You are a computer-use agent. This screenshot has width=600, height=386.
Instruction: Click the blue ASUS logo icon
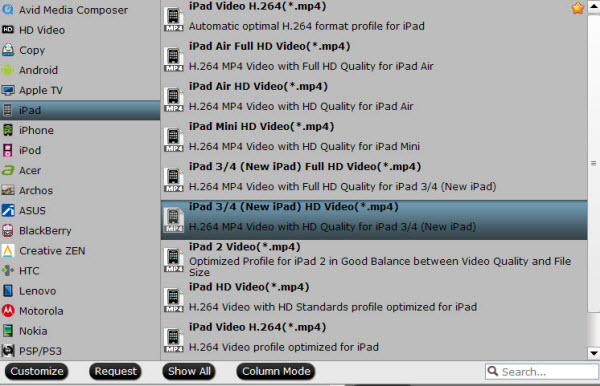pos(8,210)
